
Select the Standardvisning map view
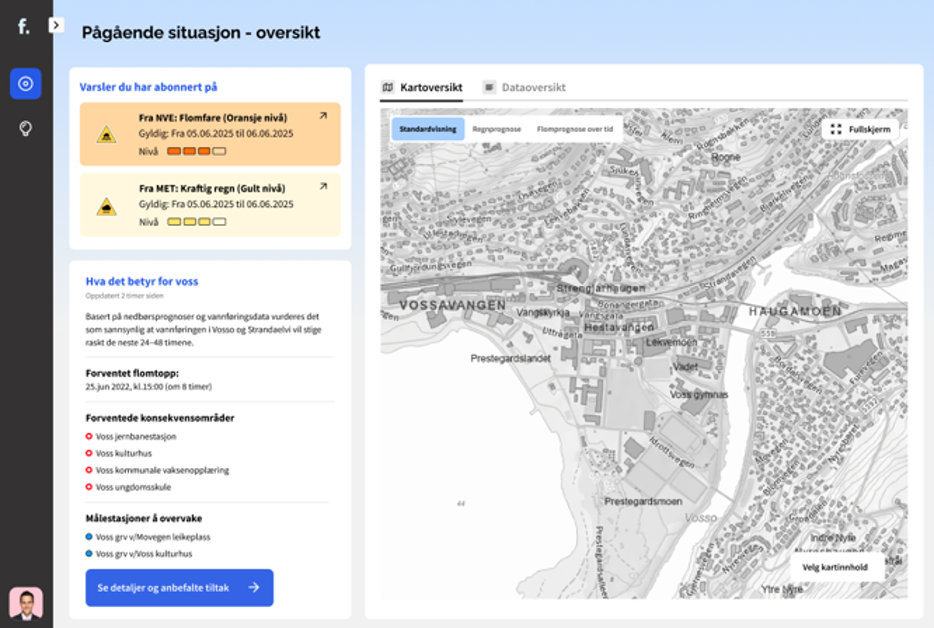tap(428, 129)
